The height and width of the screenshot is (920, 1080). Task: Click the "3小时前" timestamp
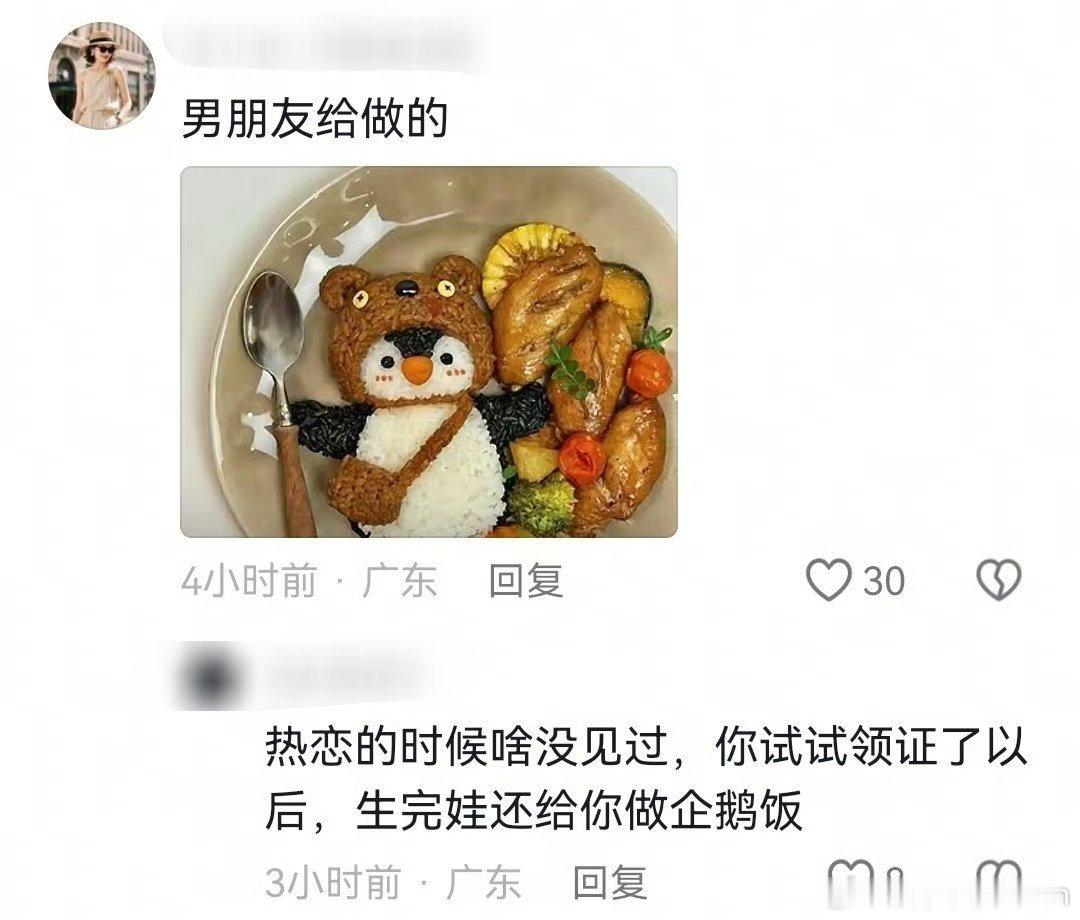coord(333,882)
